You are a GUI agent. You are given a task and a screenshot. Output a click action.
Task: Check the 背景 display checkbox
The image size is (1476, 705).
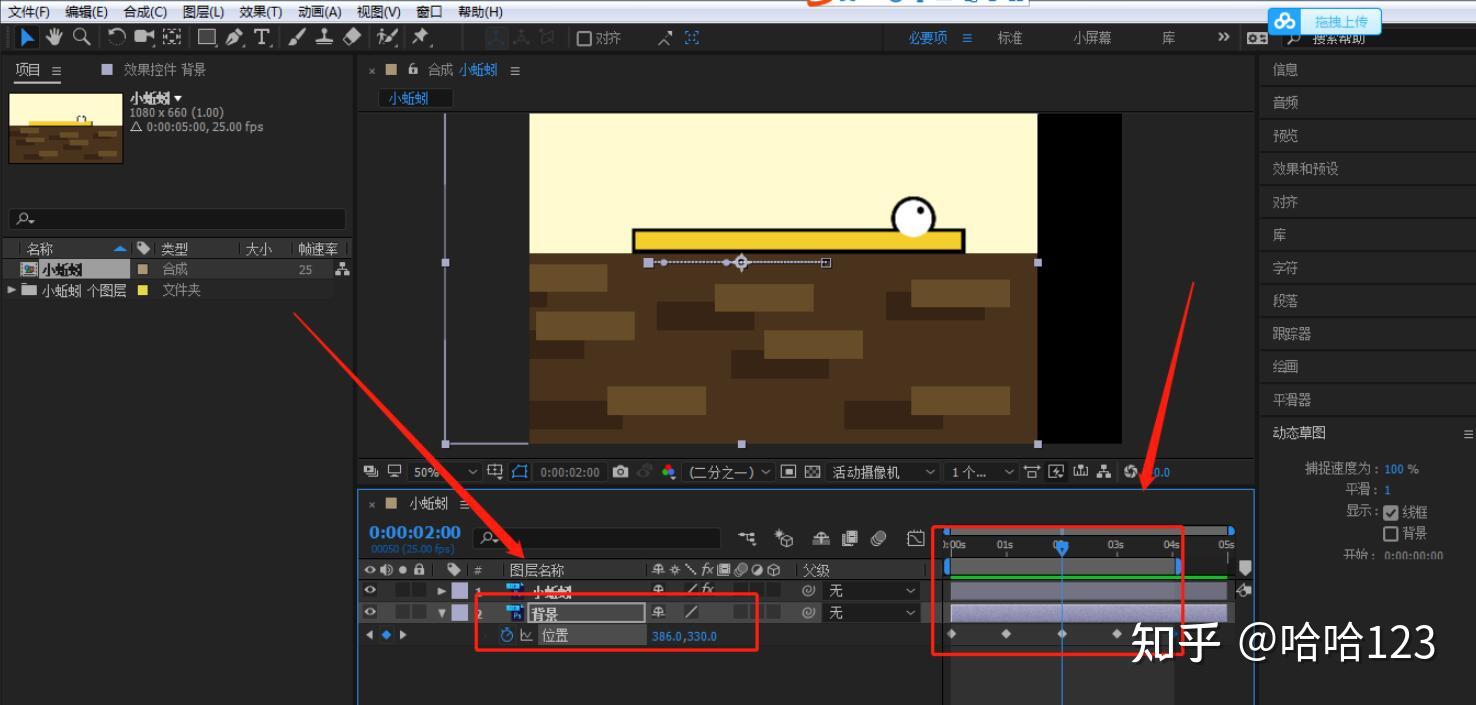pos(1390,534)
